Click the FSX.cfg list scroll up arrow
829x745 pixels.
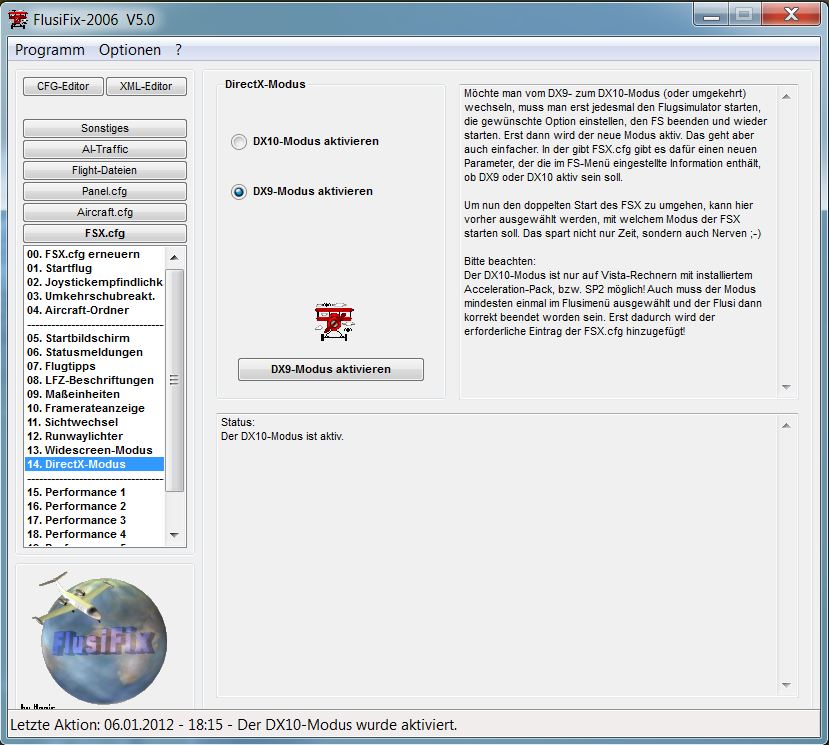[174, 257]
